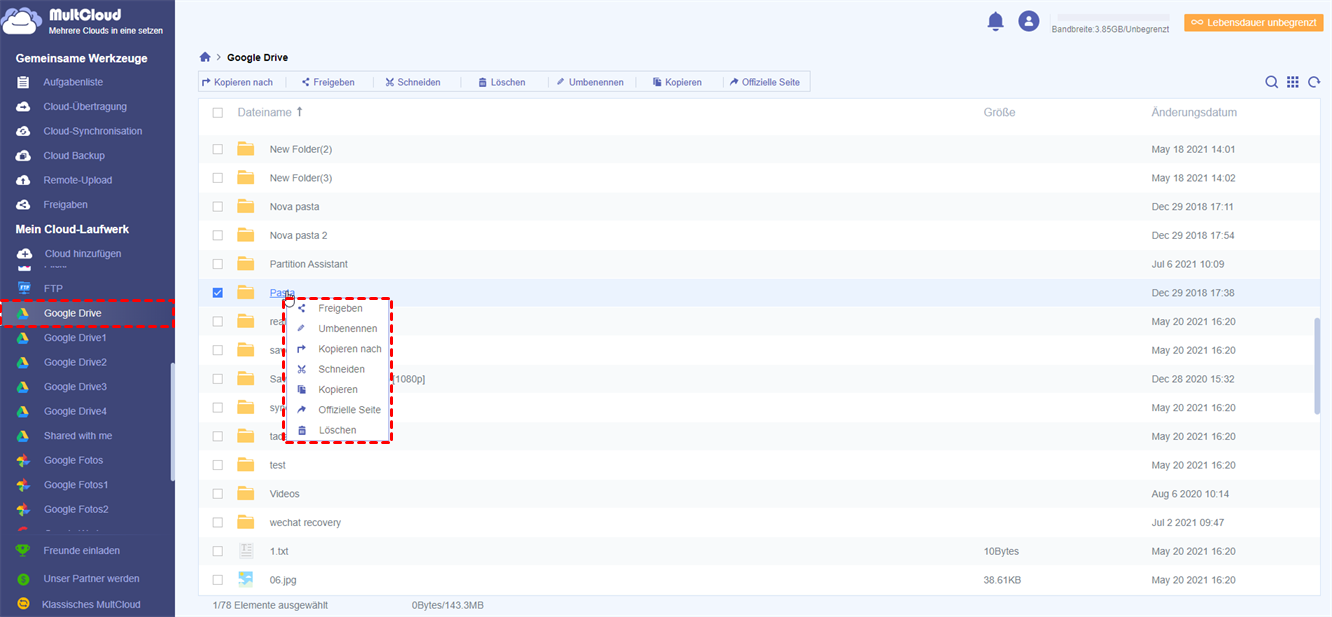Open Cloud Backup tool
The image size is (1332, 617).
[x=74, y=155]
